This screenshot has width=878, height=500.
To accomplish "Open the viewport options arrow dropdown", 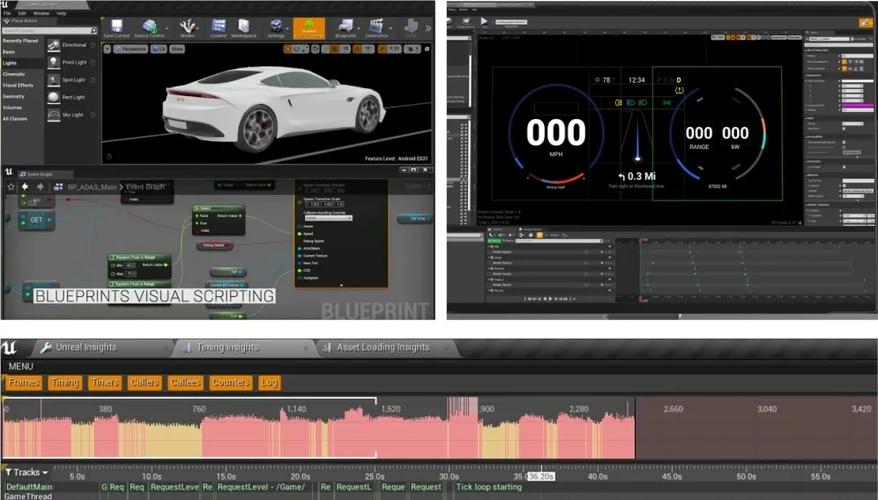I will click(x=108, y=49).
